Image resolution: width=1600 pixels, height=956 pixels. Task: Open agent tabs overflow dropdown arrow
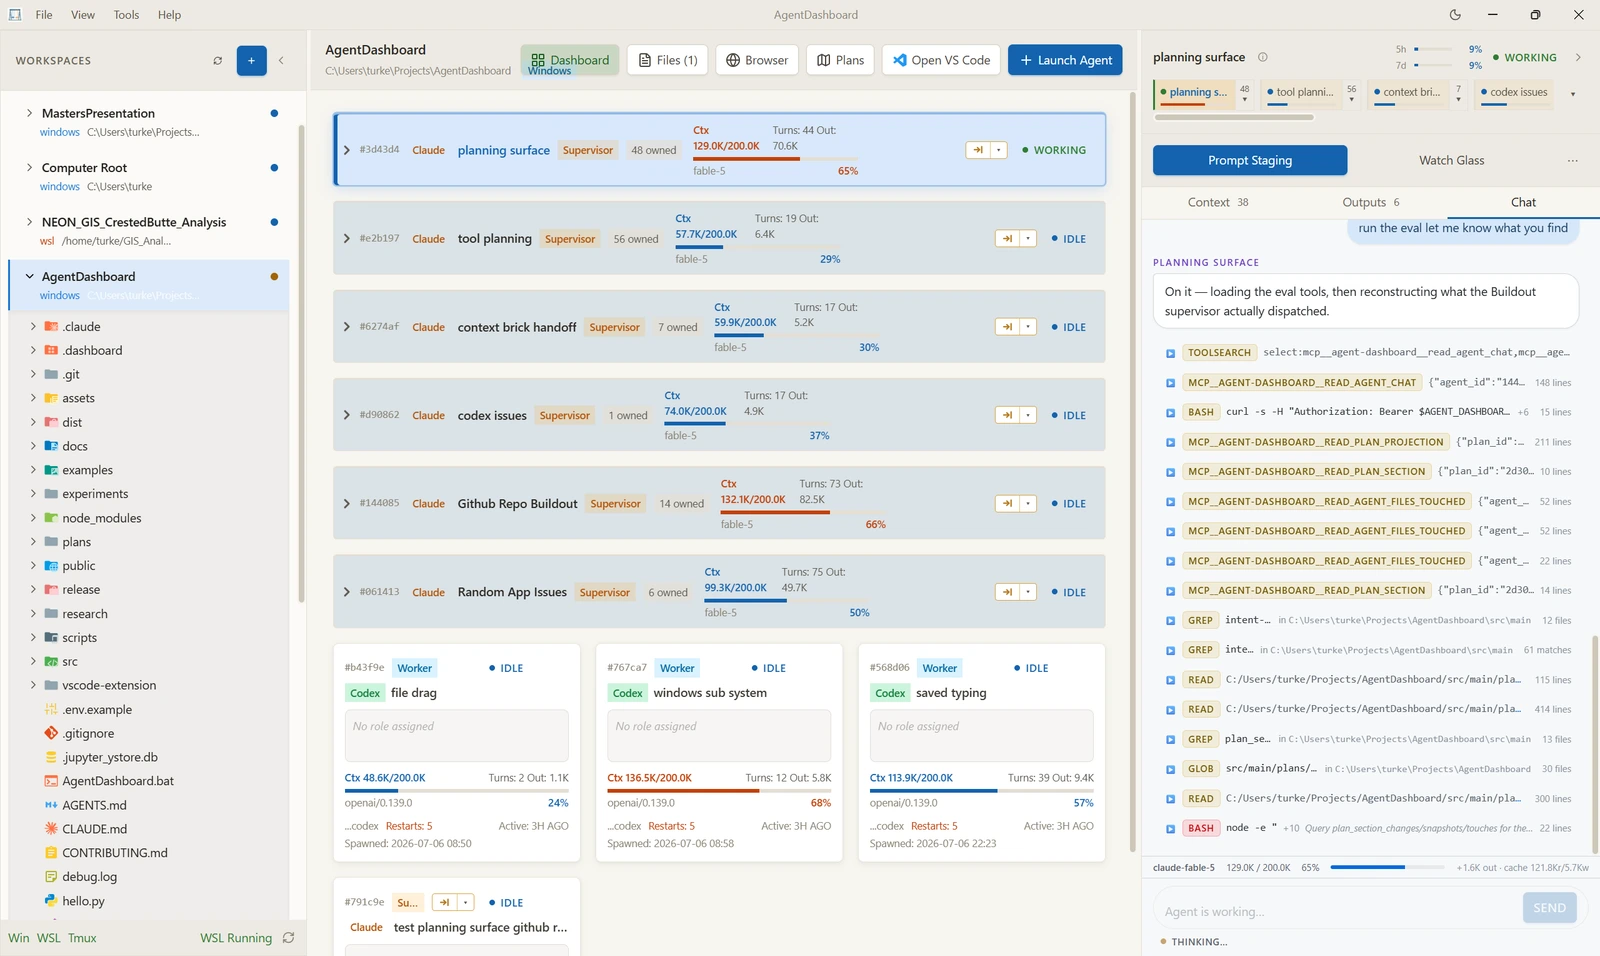pyautogui.click(x=1573, y=94)
